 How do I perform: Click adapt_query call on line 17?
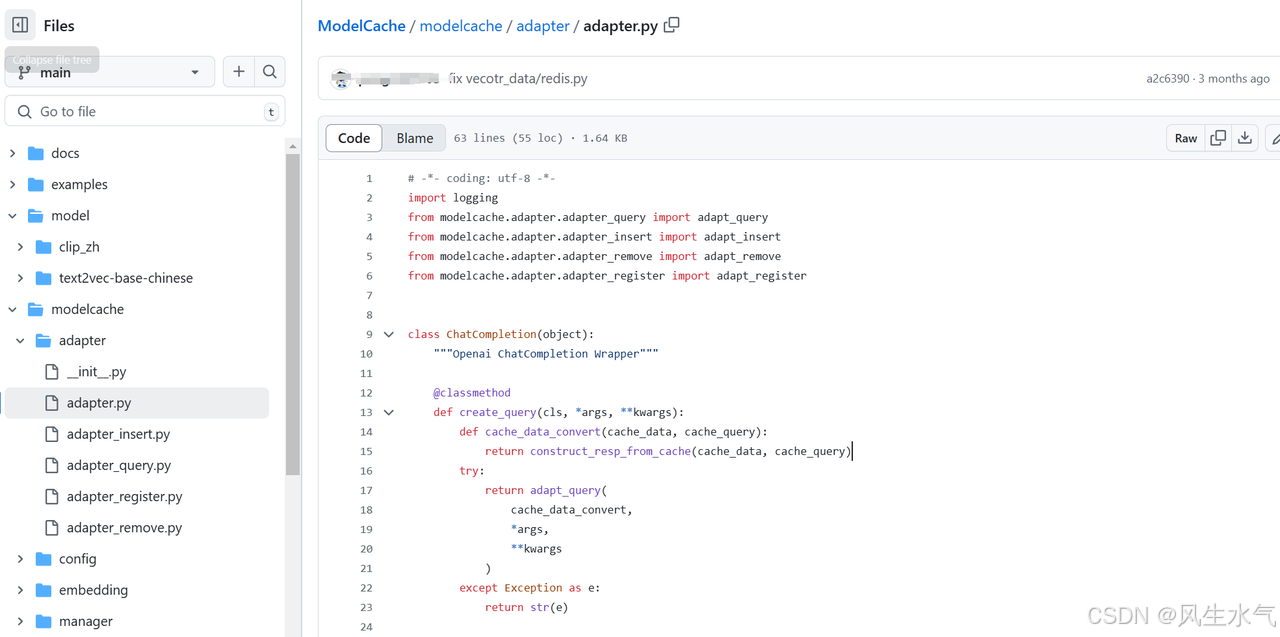[x=565, y=490]
